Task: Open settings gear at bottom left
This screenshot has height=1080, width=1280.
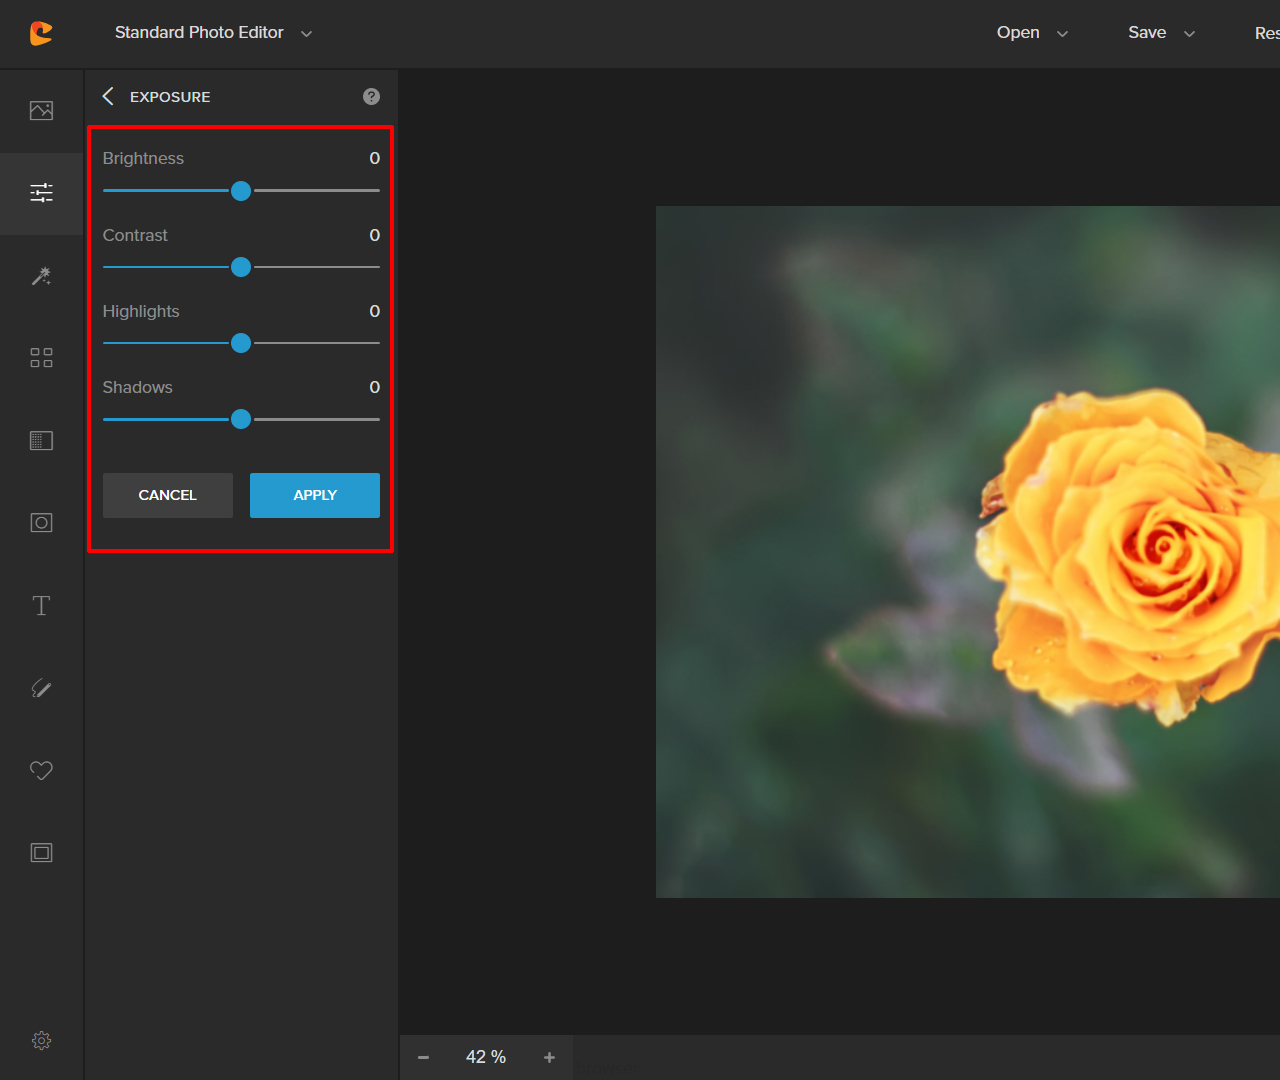Action: coord(41,1041)
